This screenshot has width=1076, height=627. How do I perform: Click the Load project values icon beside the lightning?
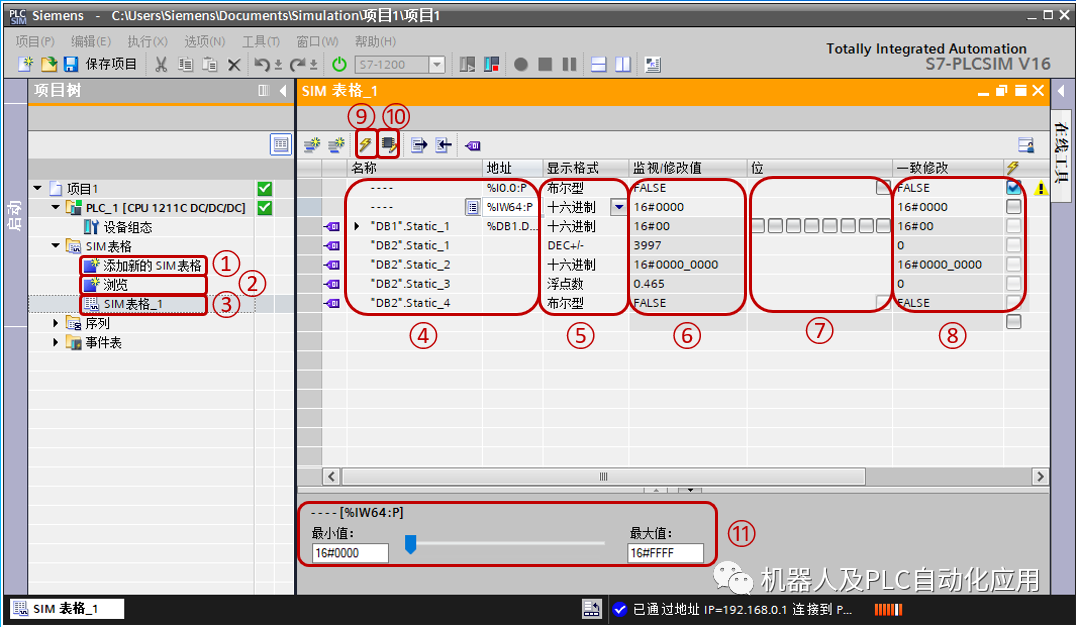388,143
